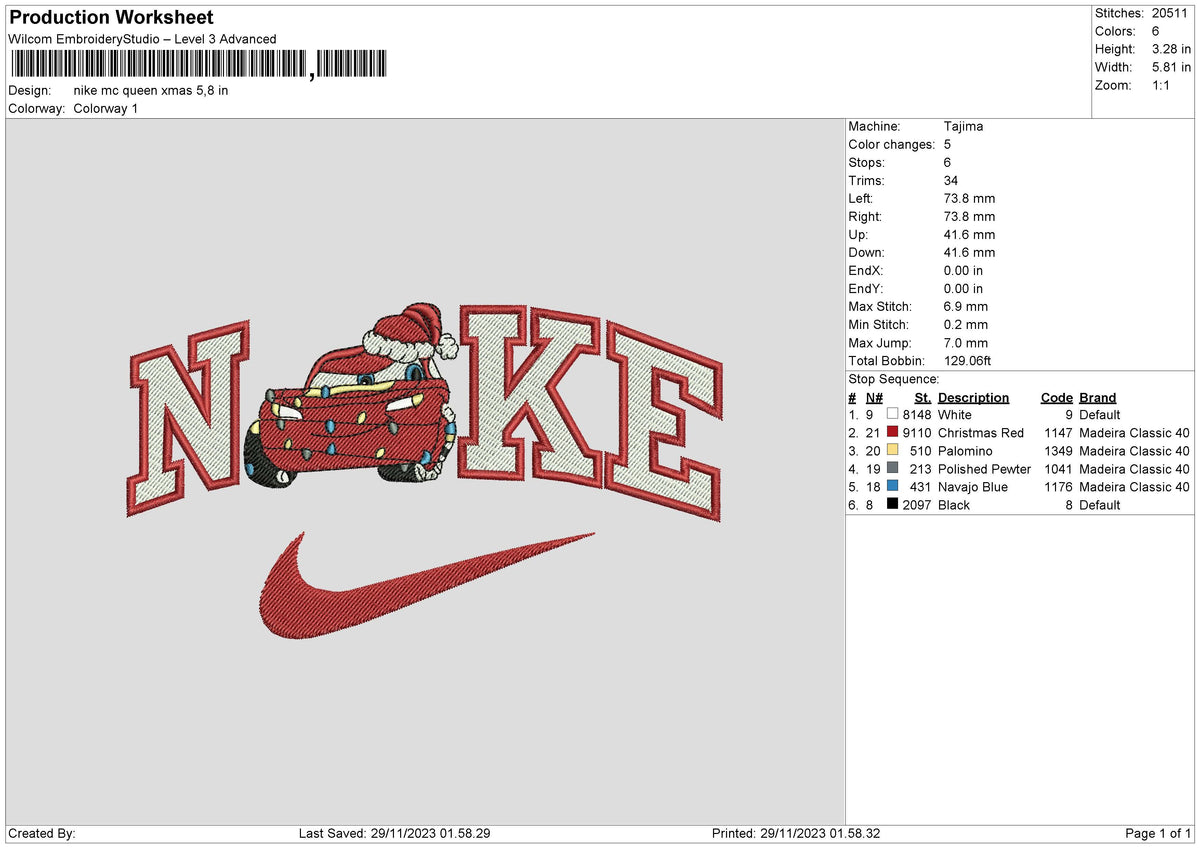Viewport: 1200px width, 848px height.
Task: Click the 'Palomino' description text
Action: 965,450
